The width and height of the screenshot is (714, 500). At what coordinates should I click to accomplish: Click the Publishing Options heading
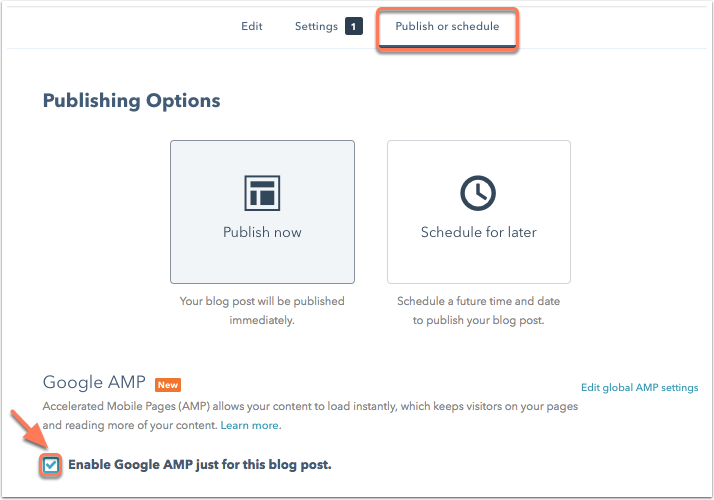(x=132, y=101)
